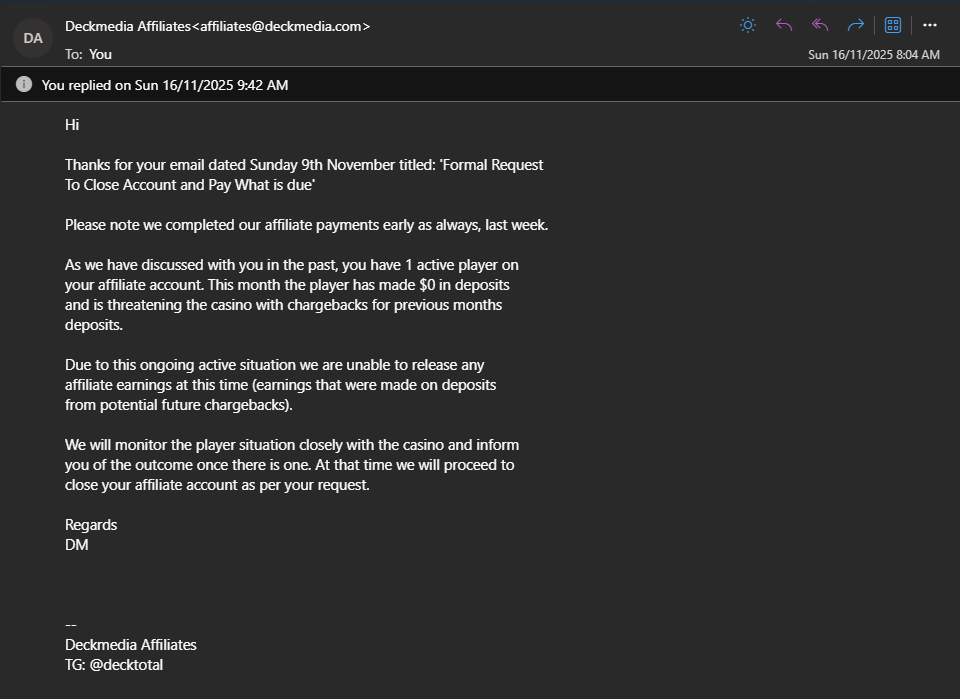Click the 'Regards' sign-off line
This screenshot has width=960, height=699.
tap(91, 525)
